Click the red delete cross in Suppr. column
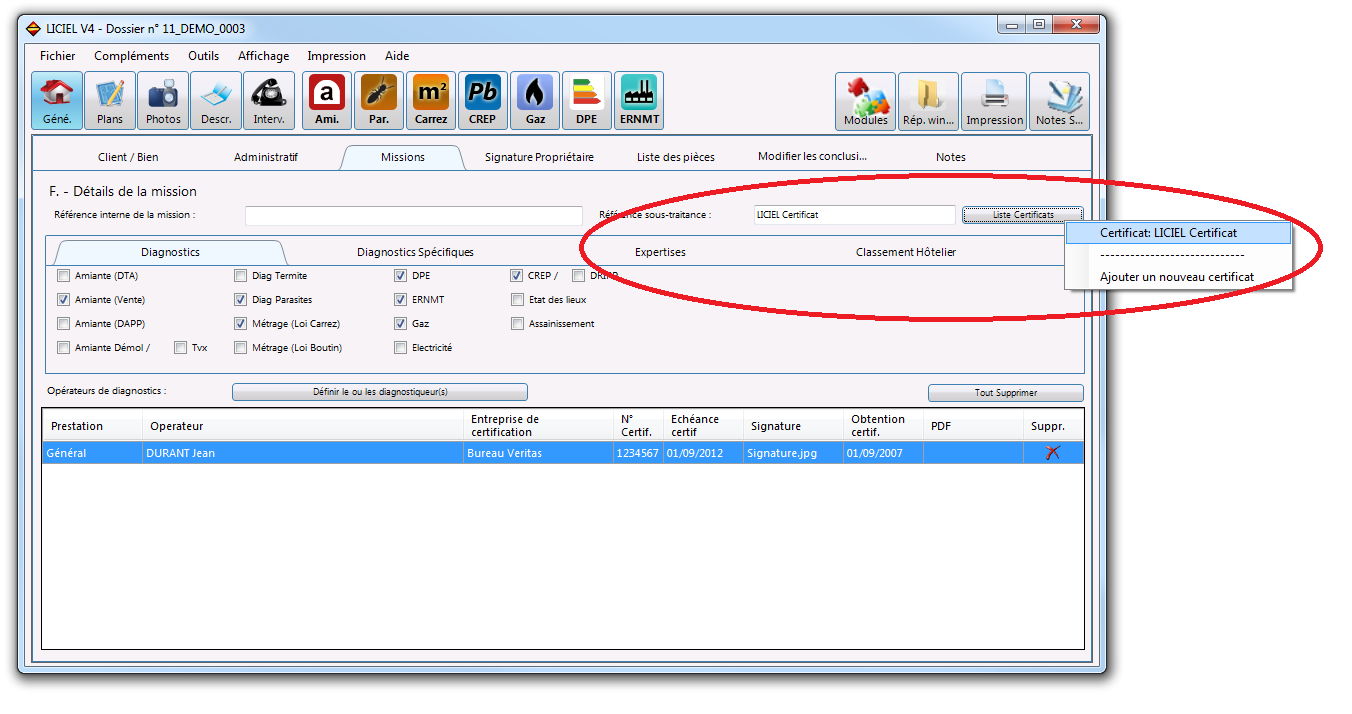This screenshot has width=1352, height=714. click(1052, 453)
